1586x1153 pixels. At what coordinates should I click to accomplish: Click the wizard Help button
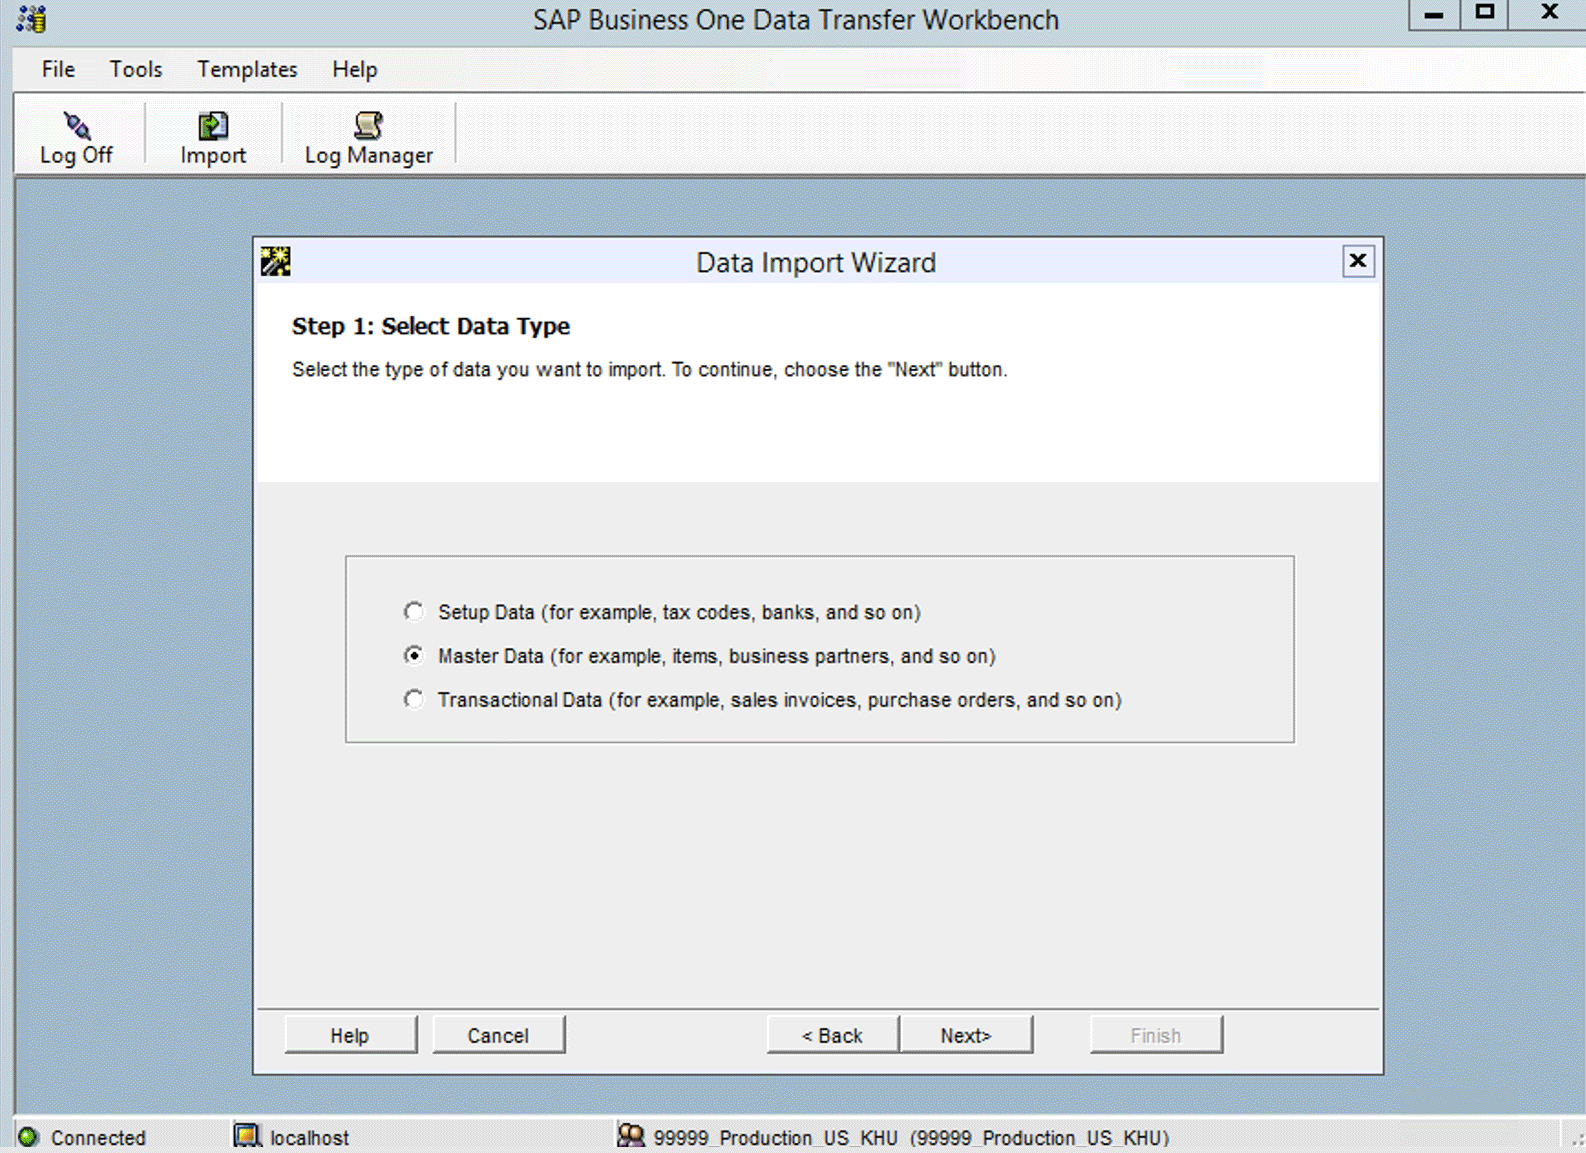[350, 1035]
